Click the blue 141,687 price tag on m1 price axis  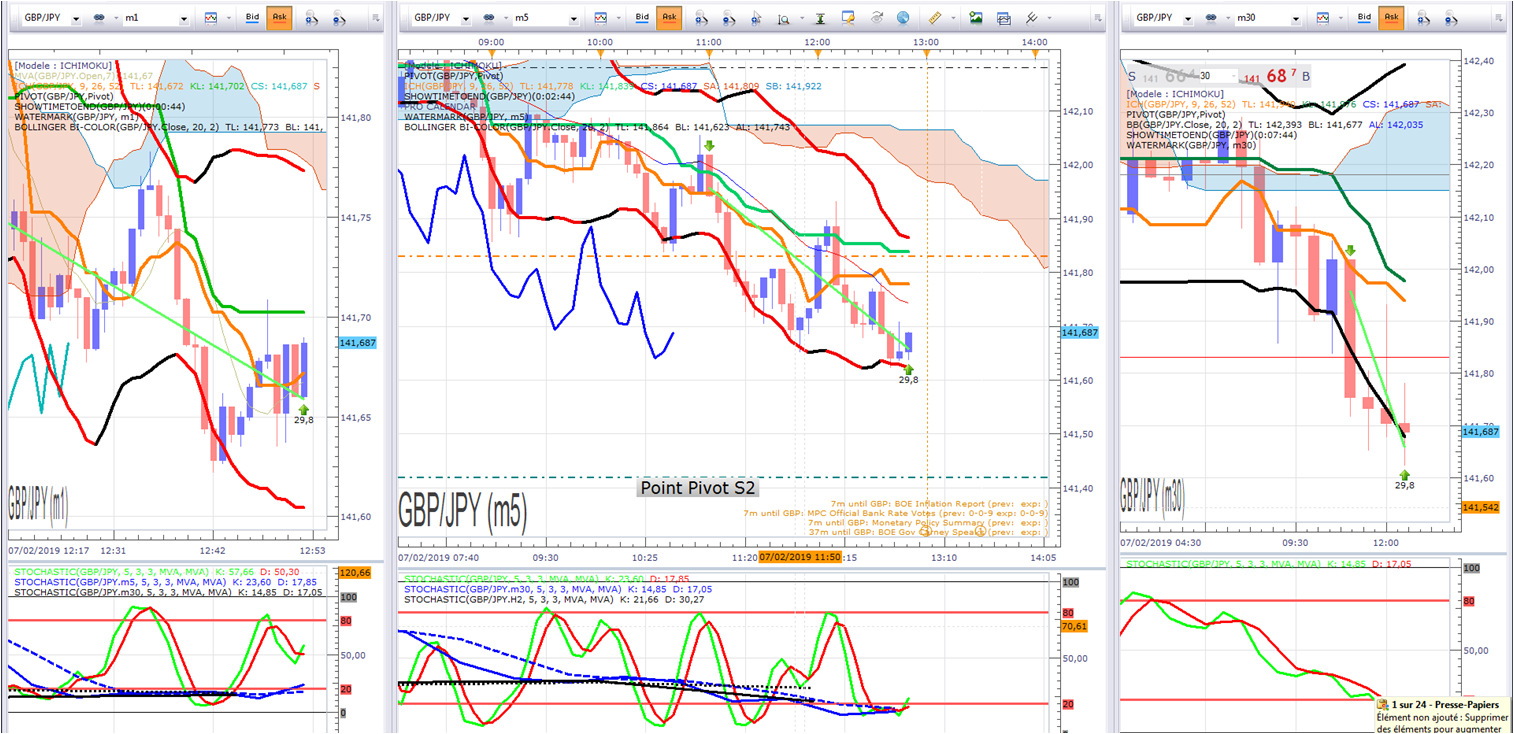tap(357, 343)
